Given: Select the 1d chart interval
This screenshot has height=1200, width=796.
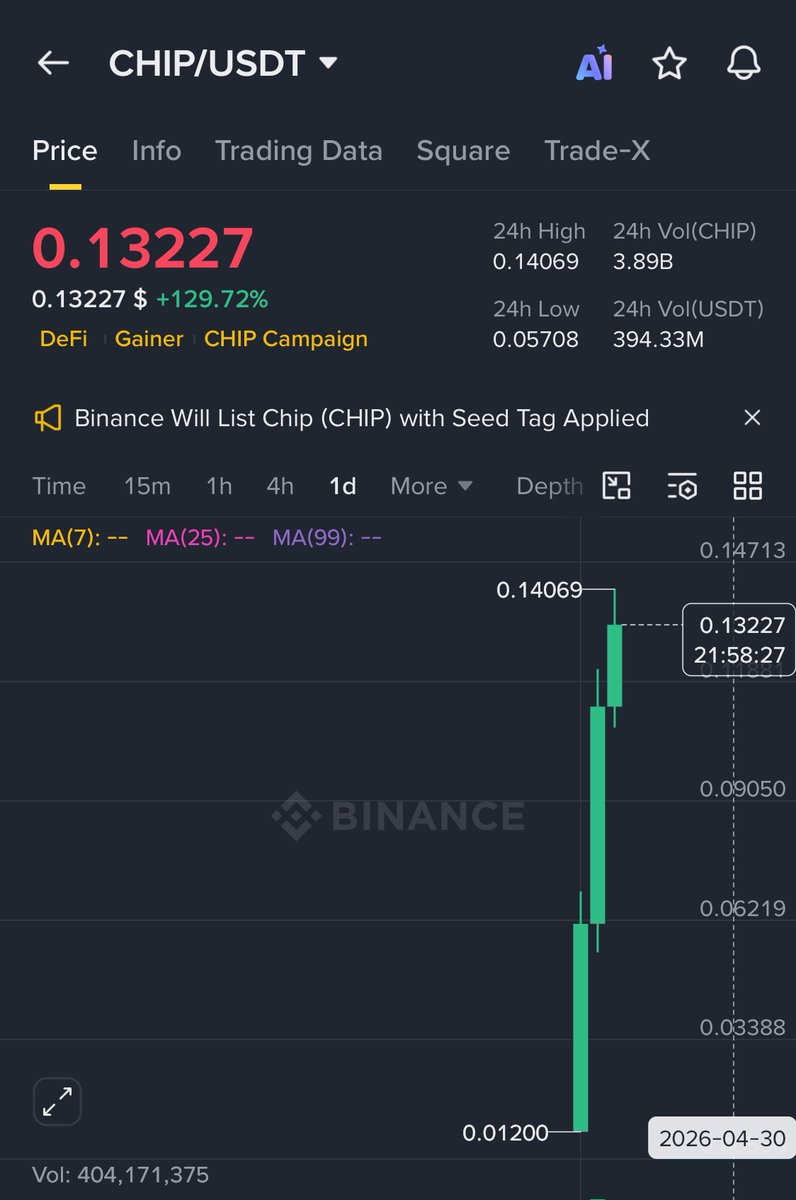Looking at the screenshot, I should click(343, 486).
